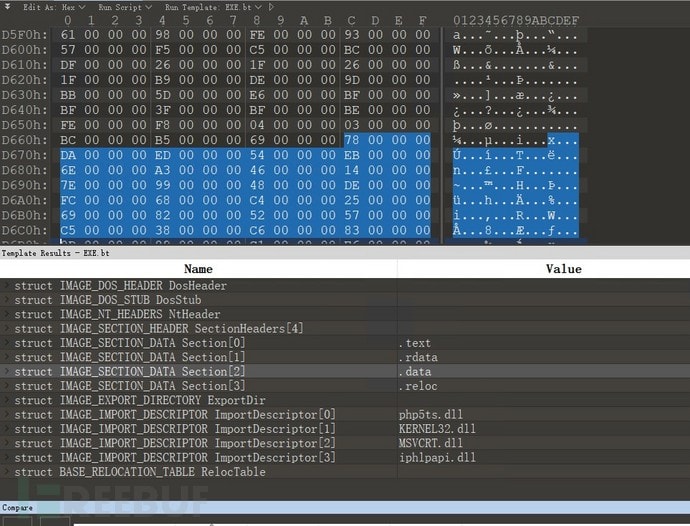Image resolution: width=690 pixels, height=526 pixels.
Task: Click the Name column header
Action: point(198,269)
